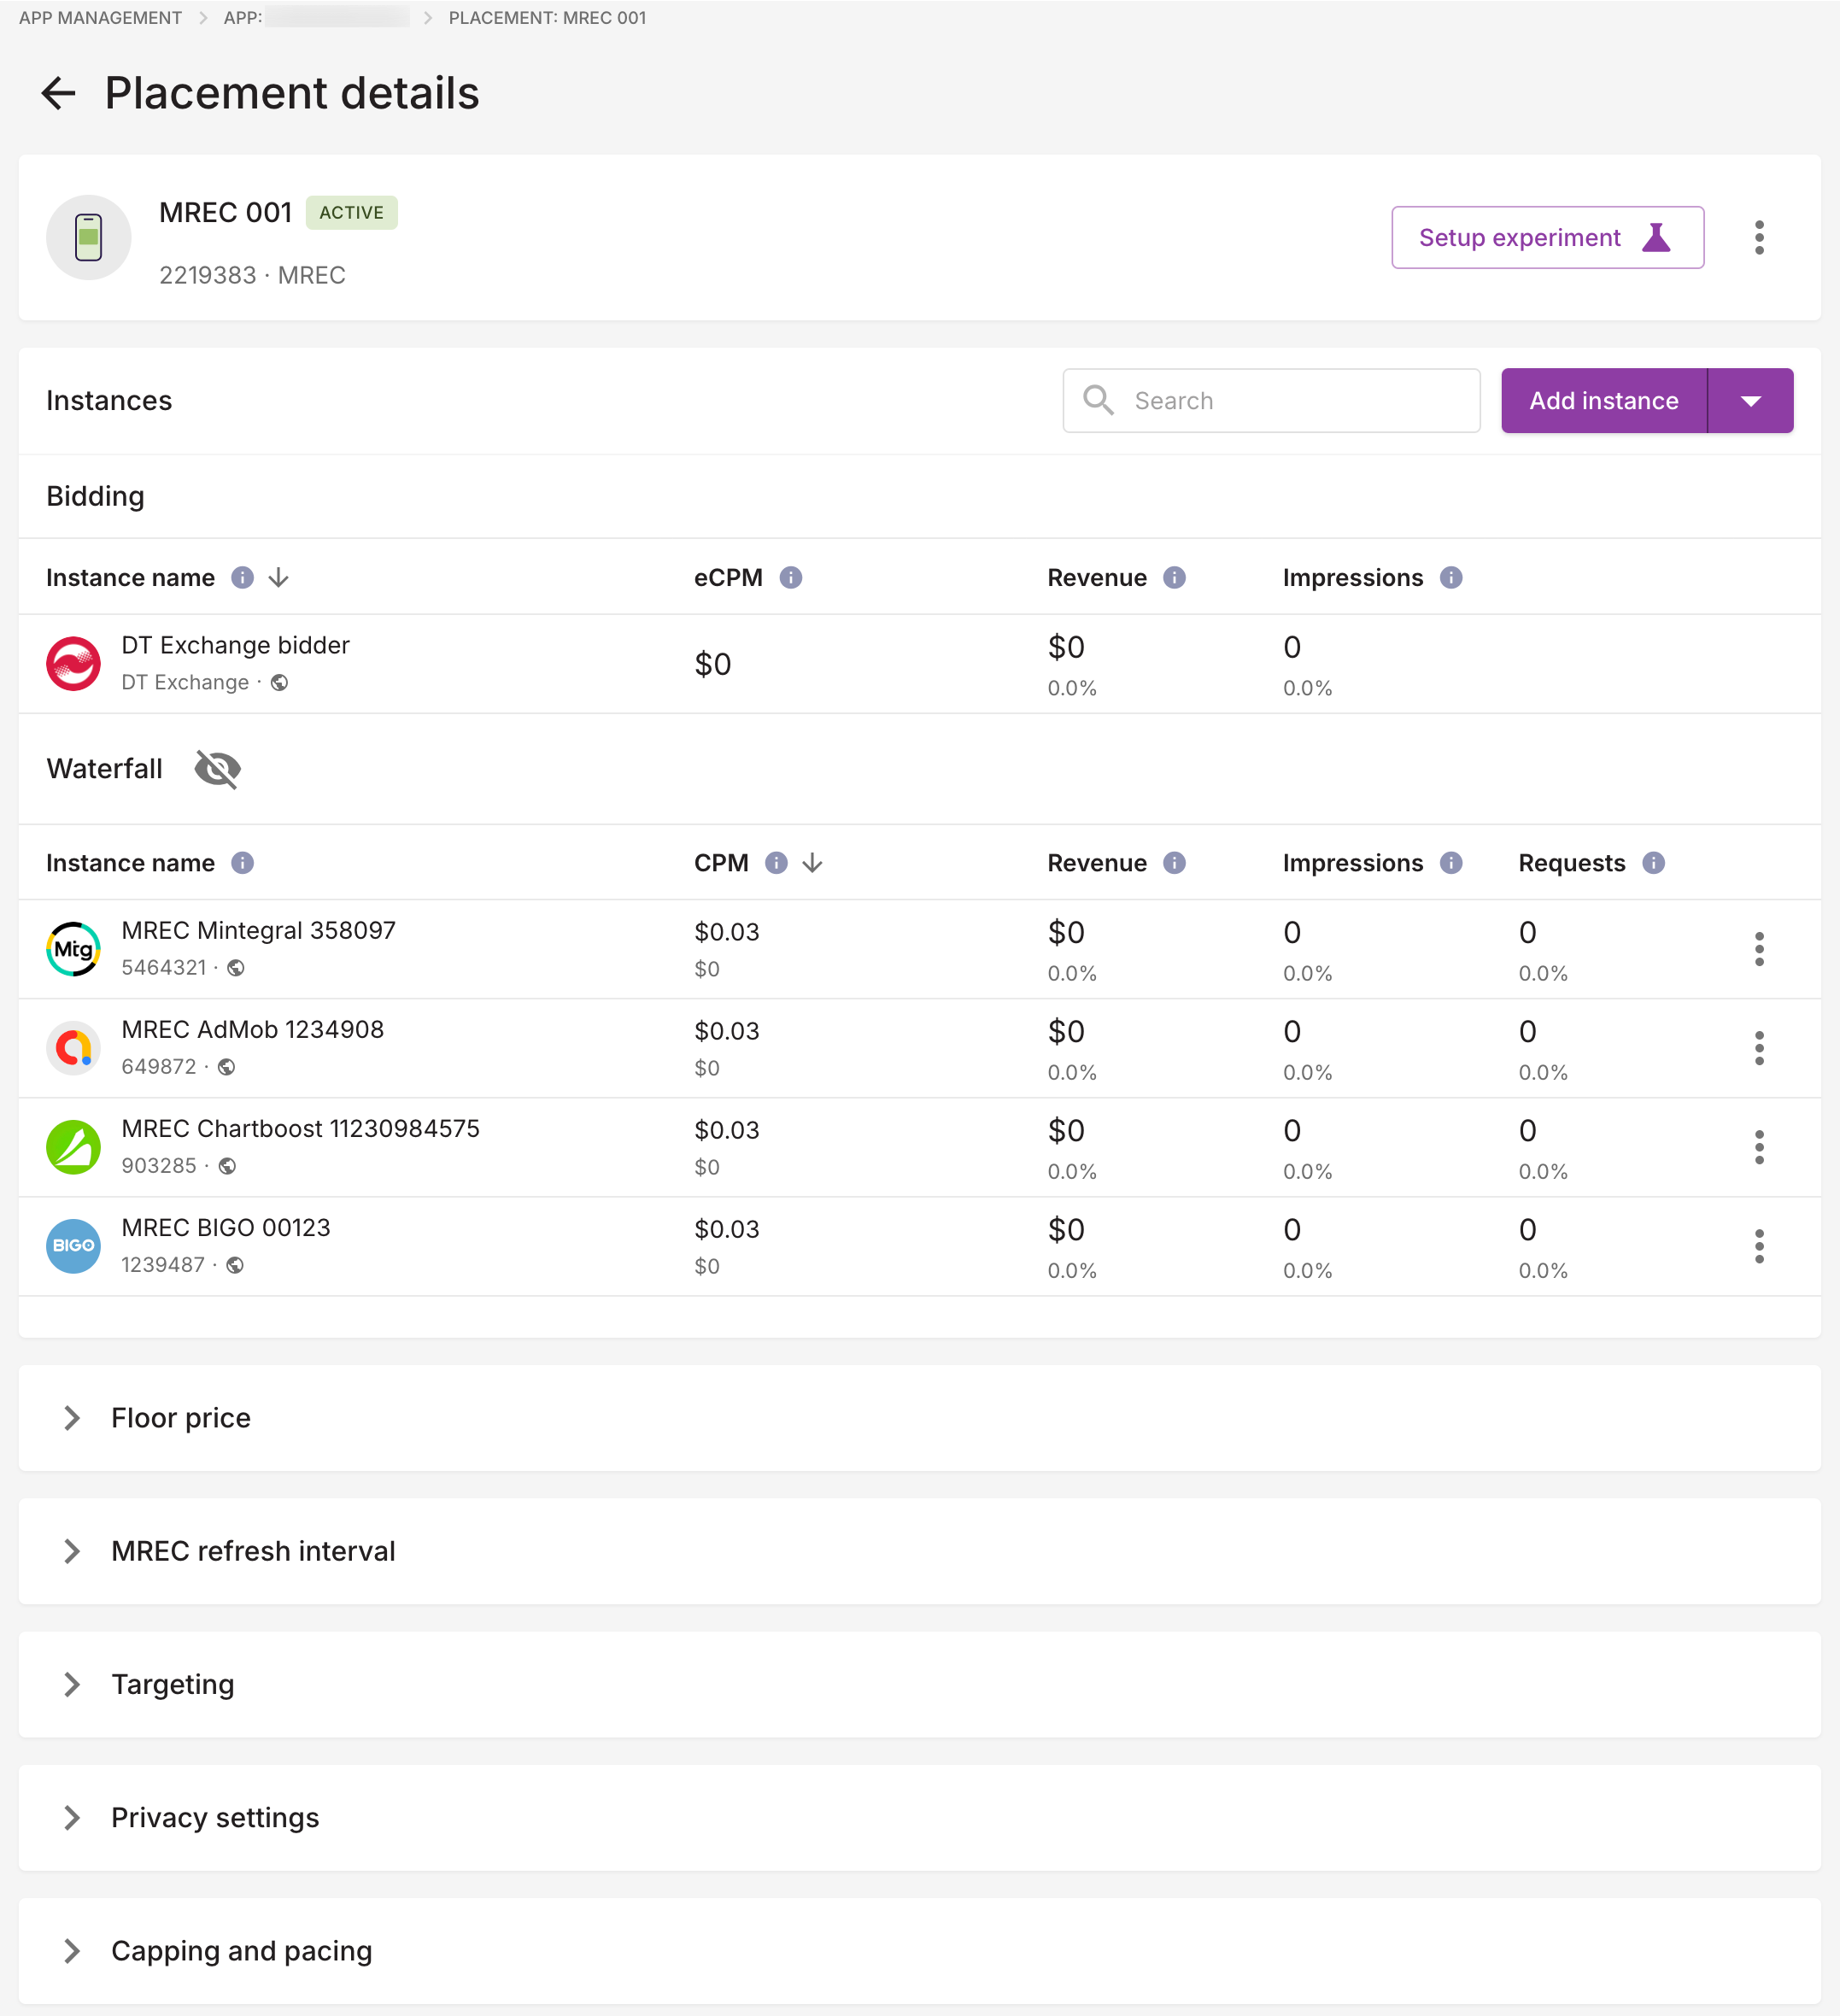Go to App Management breadcrumb
1840x2016 pixels.
(100, 18)
